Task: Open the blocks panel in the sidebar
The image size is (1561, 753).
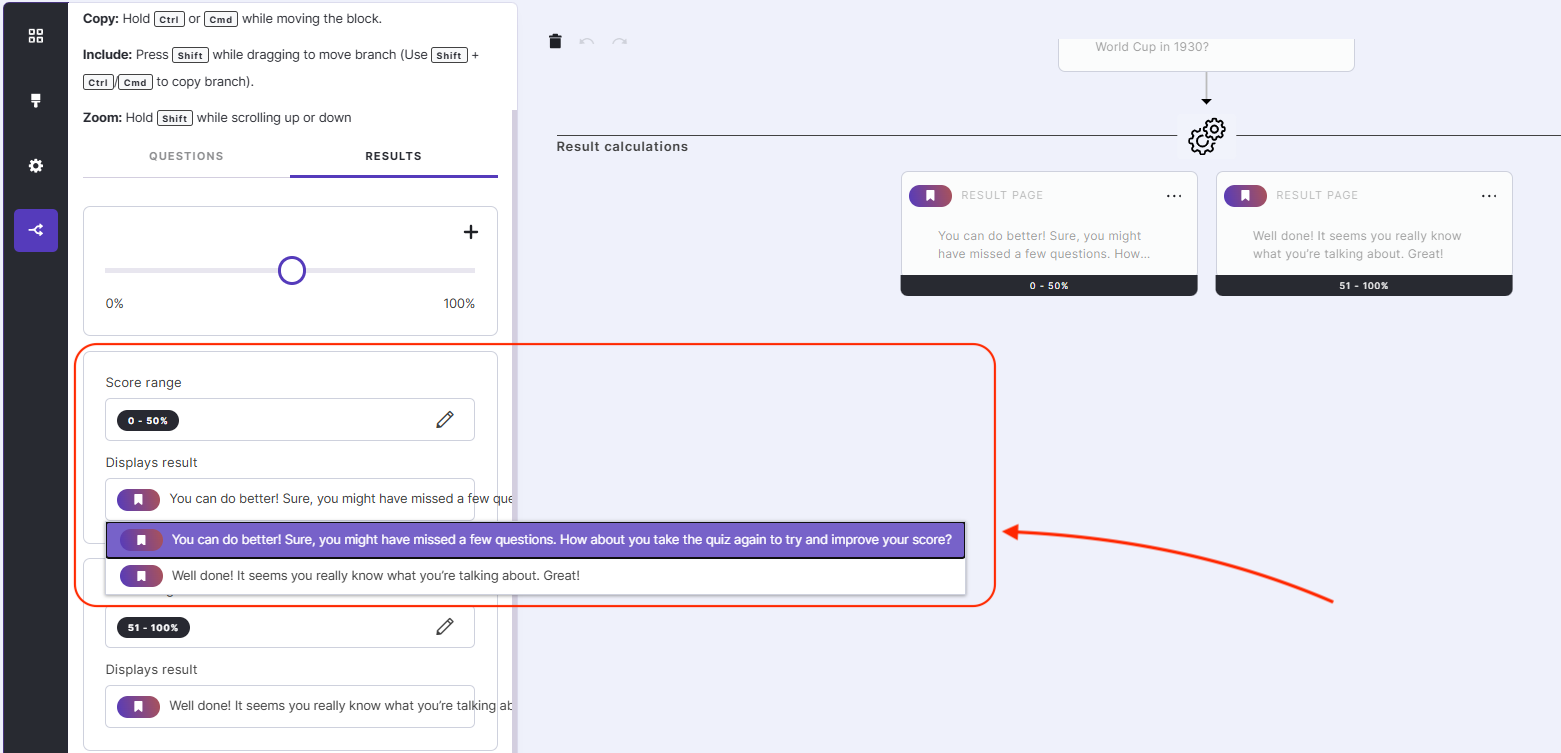Action: coord(35,35)
